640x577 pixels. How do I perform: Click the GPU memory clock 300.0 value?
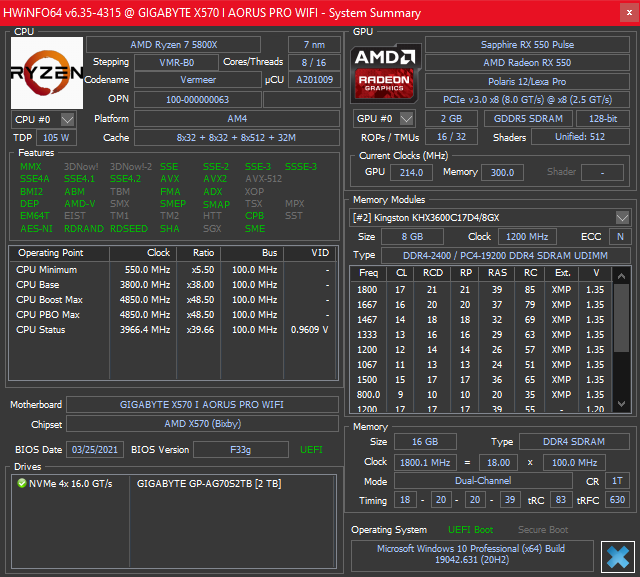pos(502,173)
